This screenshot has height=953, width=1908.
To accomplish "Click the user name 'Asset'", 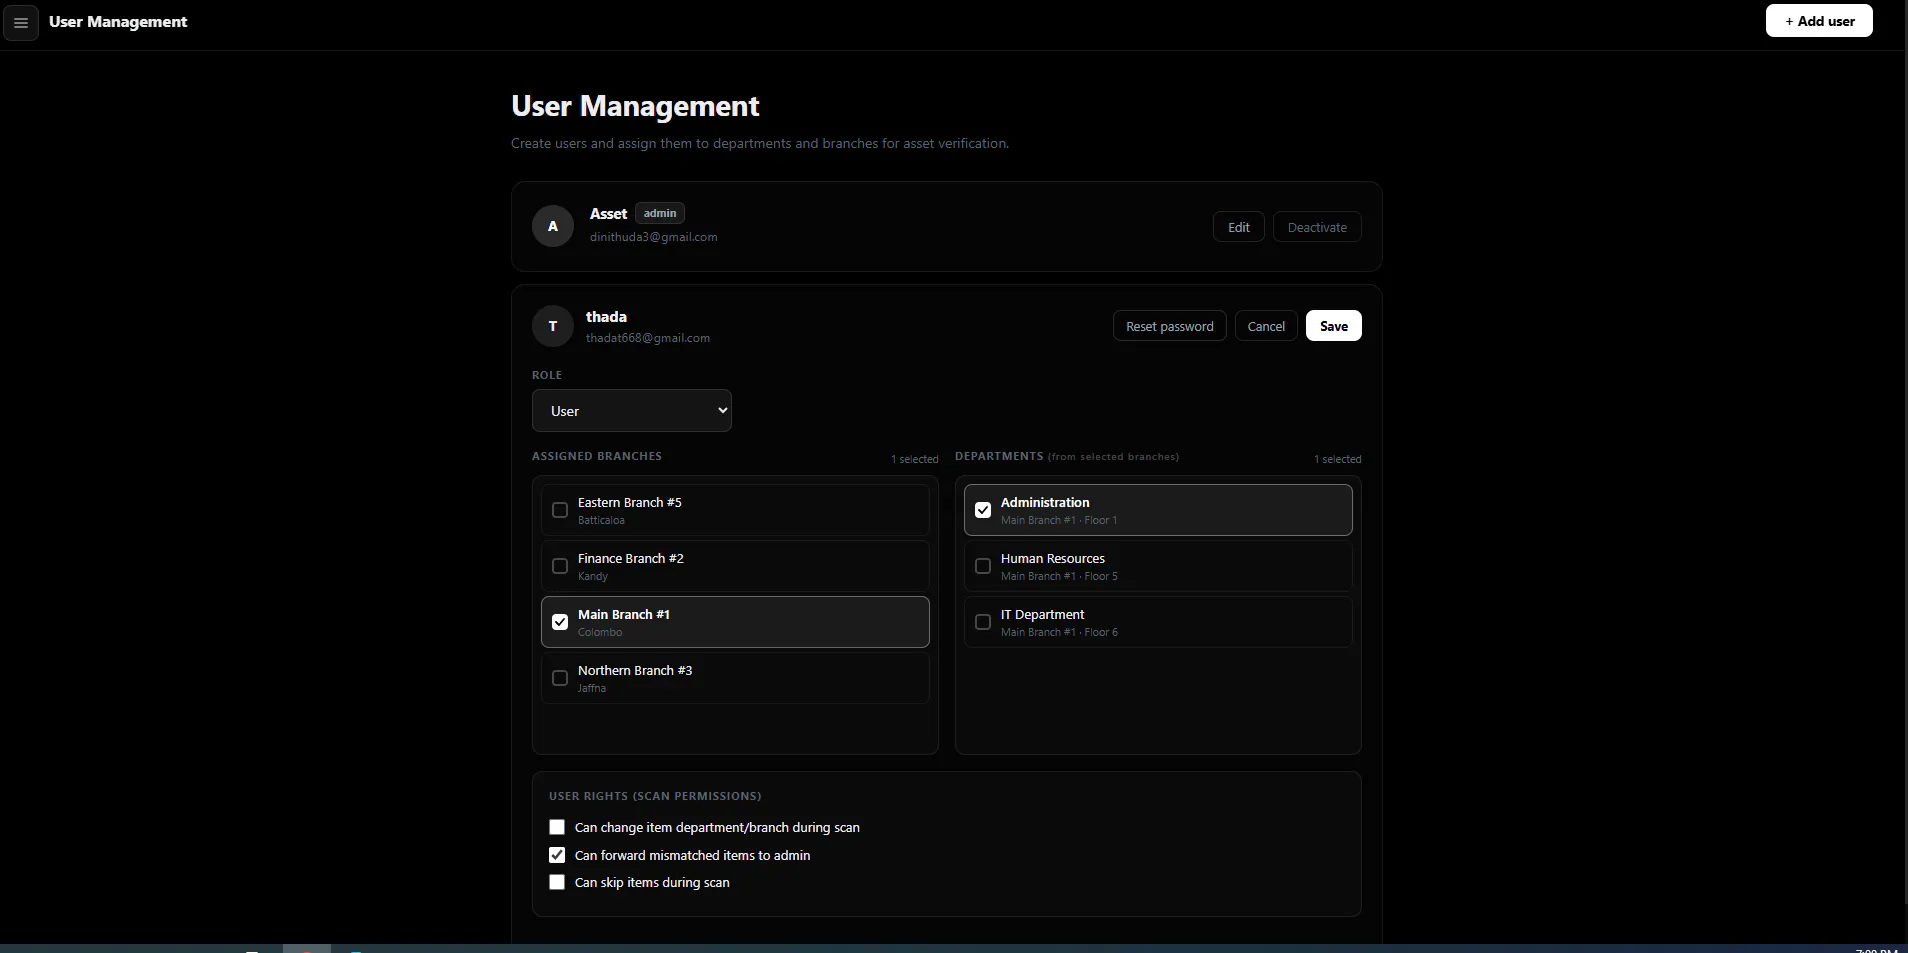I will (x=608, y=214).
